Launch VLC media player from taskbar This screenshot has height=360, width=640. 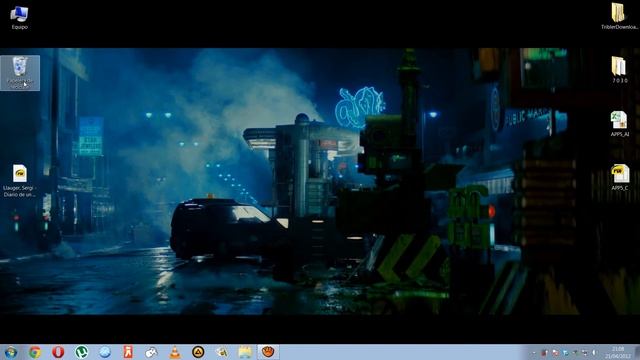[175, 352]
